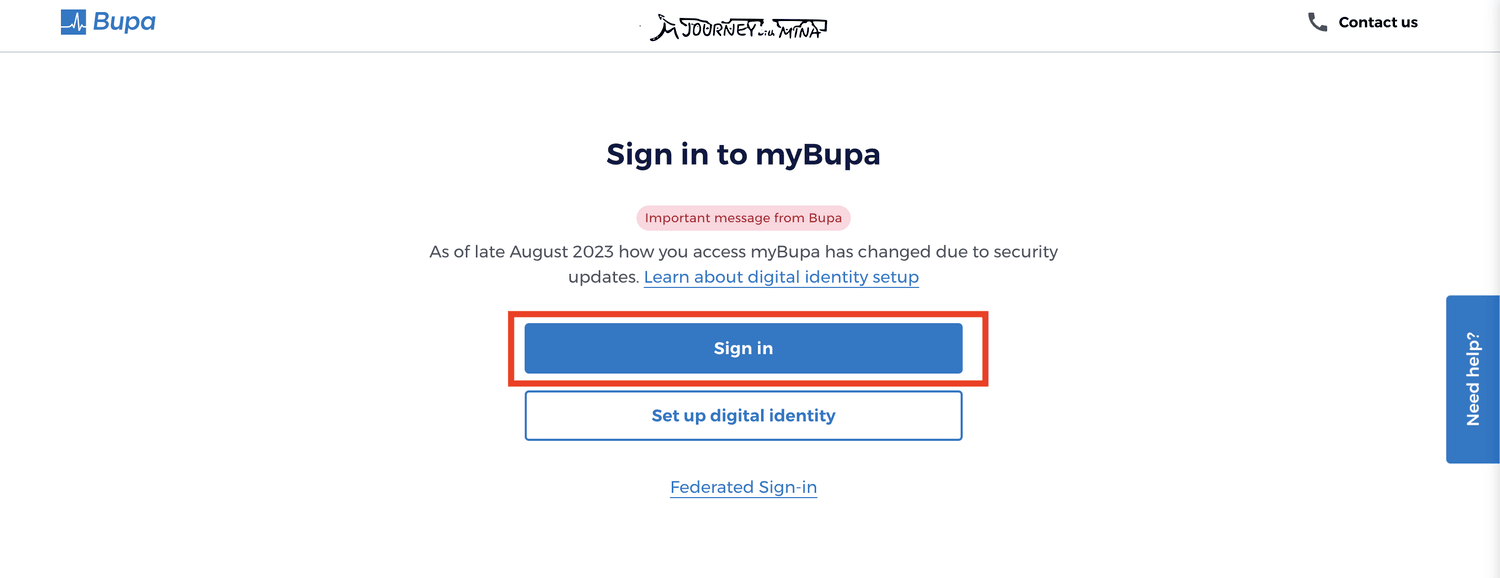This screenshot has width=1500, height=578.
Task: Open the Federated Sign-in link
Action: point(743,487)
